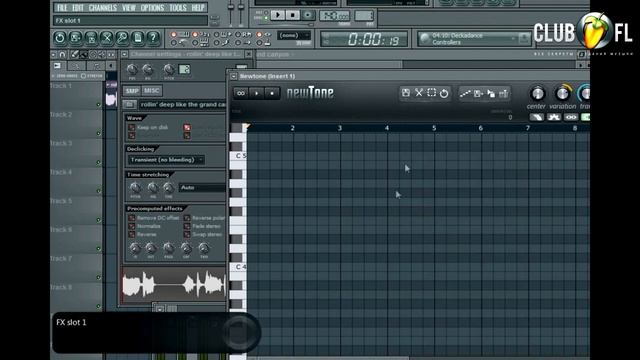Open the EDIT menu
Image resolution: width=640 pixels, height=360 pixels.
click(x=78, y=8)
